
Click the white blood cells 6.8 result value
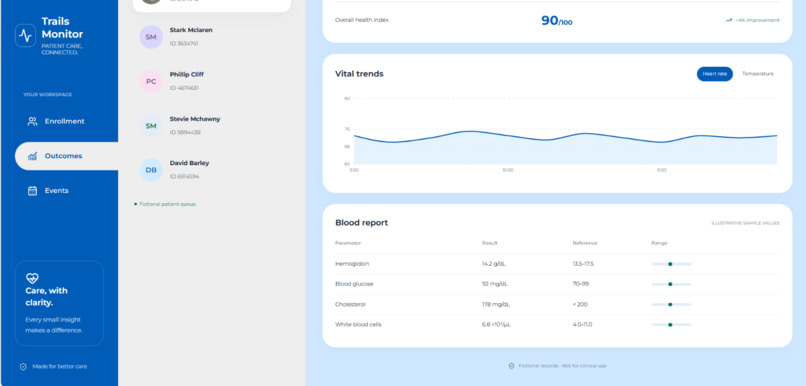(496, 325)
